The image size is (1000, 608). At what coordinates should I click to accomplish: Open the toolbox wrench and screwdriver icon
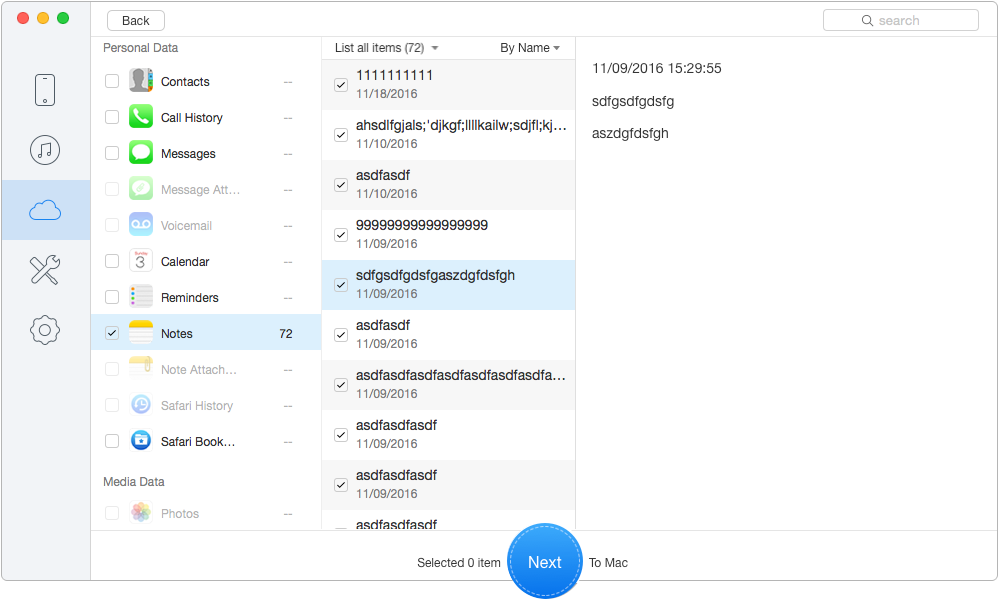point(45,270)
